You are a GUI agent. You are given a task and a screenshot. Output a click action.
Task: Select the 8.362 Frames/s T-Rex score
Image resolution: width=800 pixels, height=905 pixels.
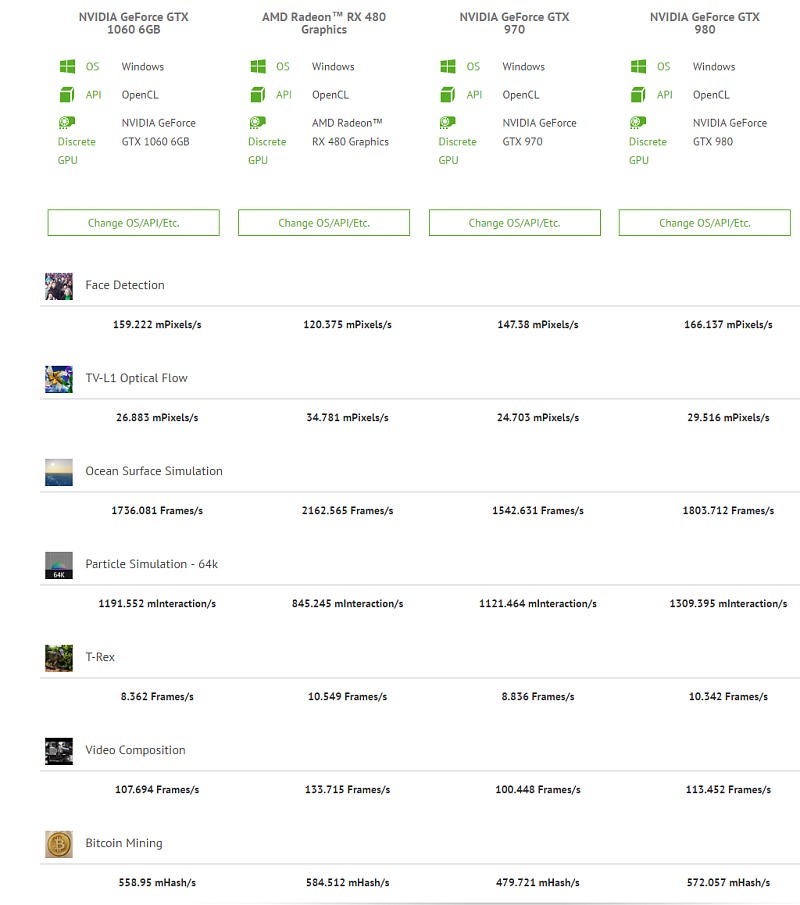[157, 696]
